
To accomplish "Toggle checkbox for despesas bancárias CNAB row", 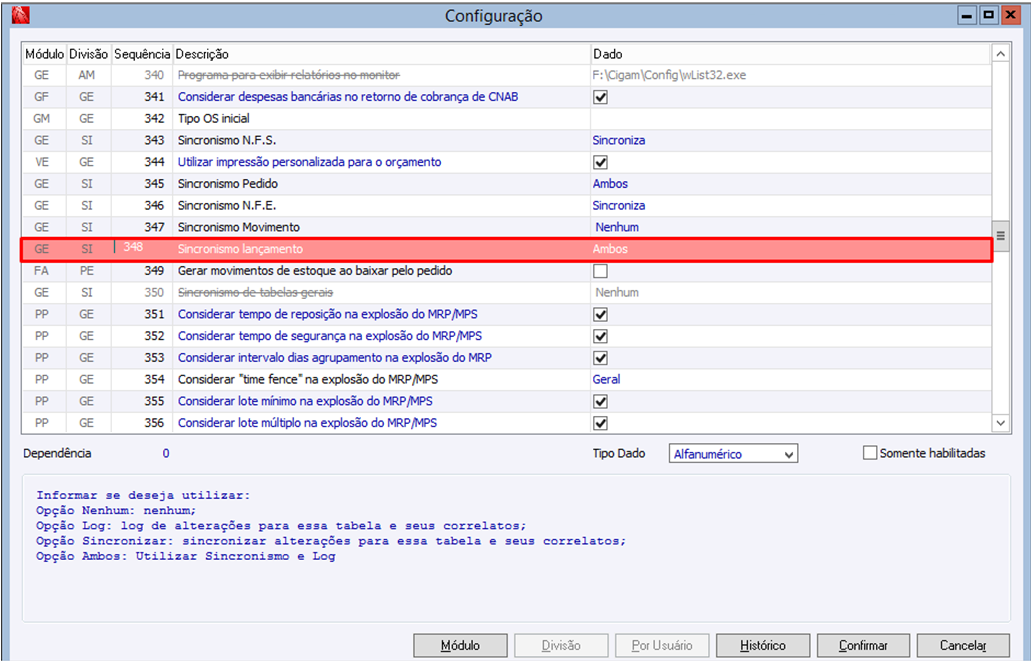I will pyautogui.click(x=600, y=97).
